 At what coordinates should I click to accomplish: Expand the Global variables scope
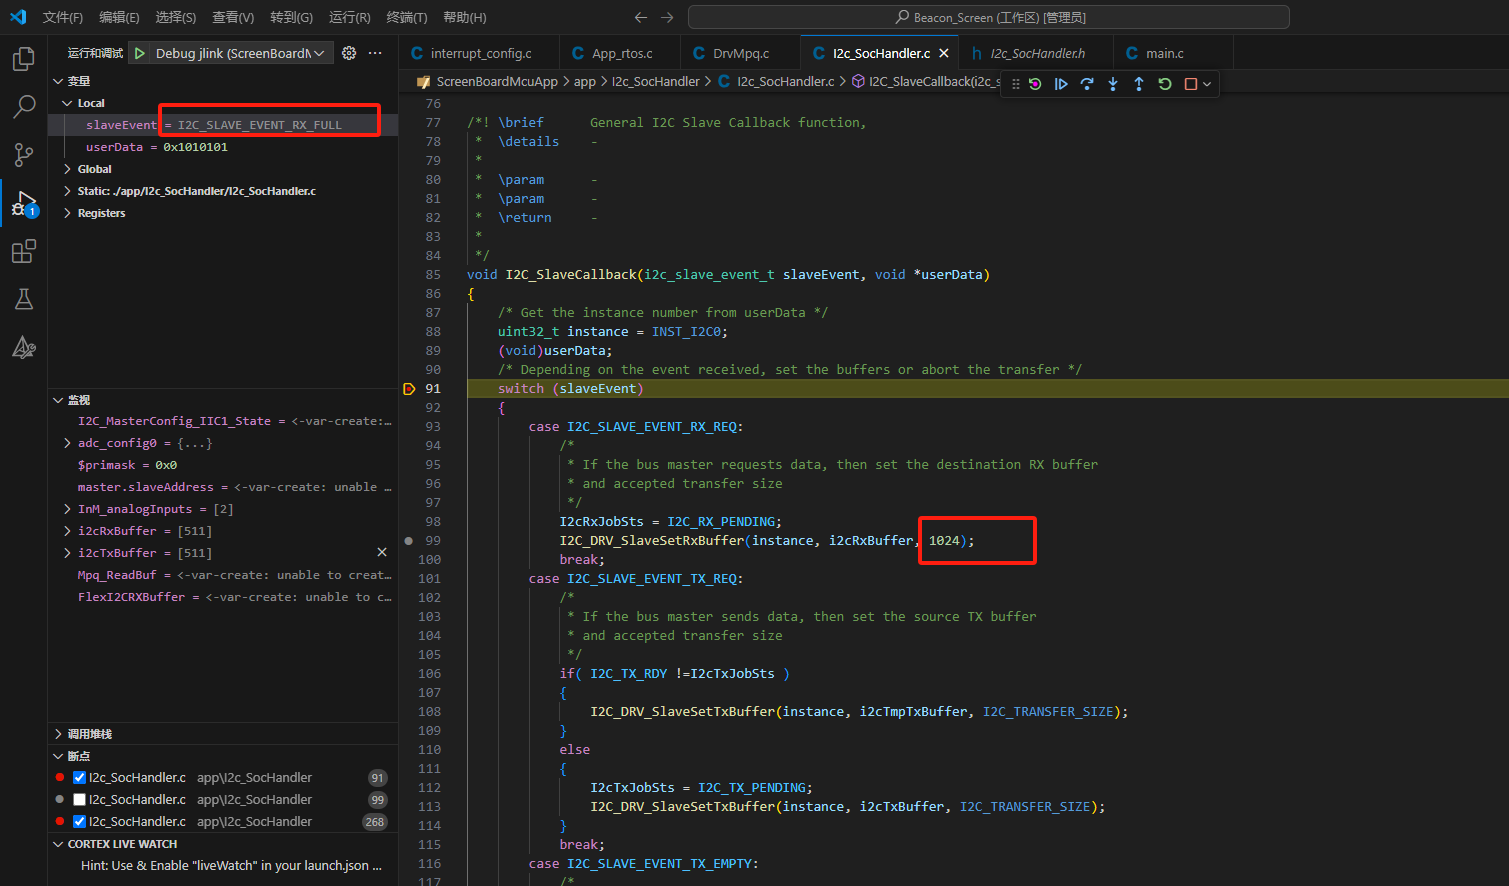pos(67,169)
